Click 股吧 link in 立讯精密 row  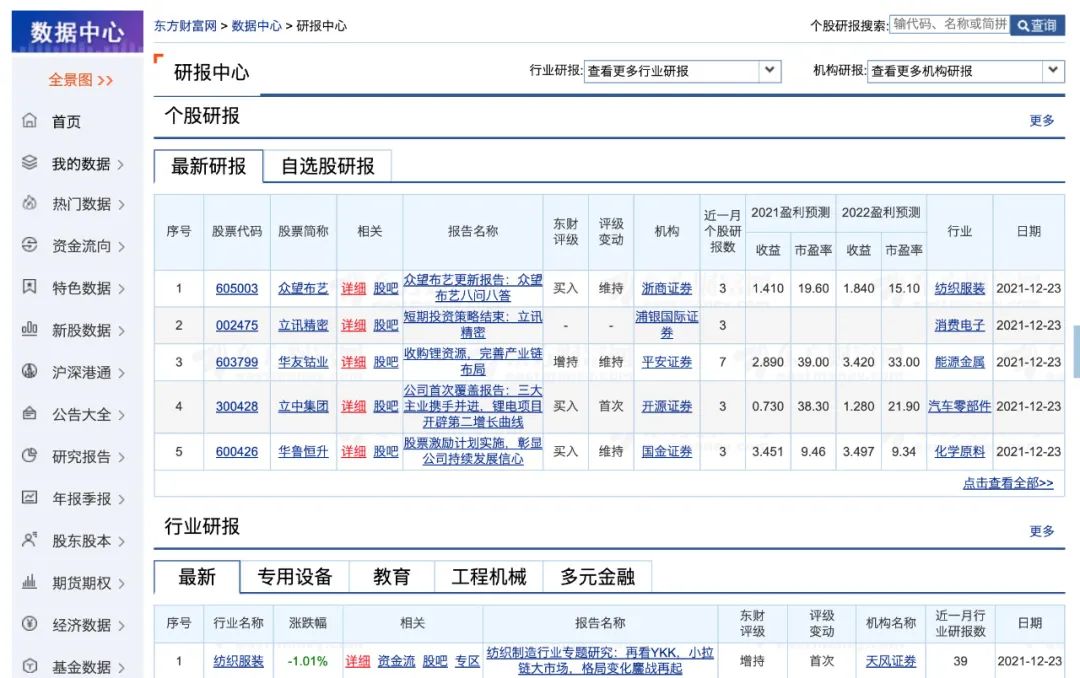(x=386, y=325)
